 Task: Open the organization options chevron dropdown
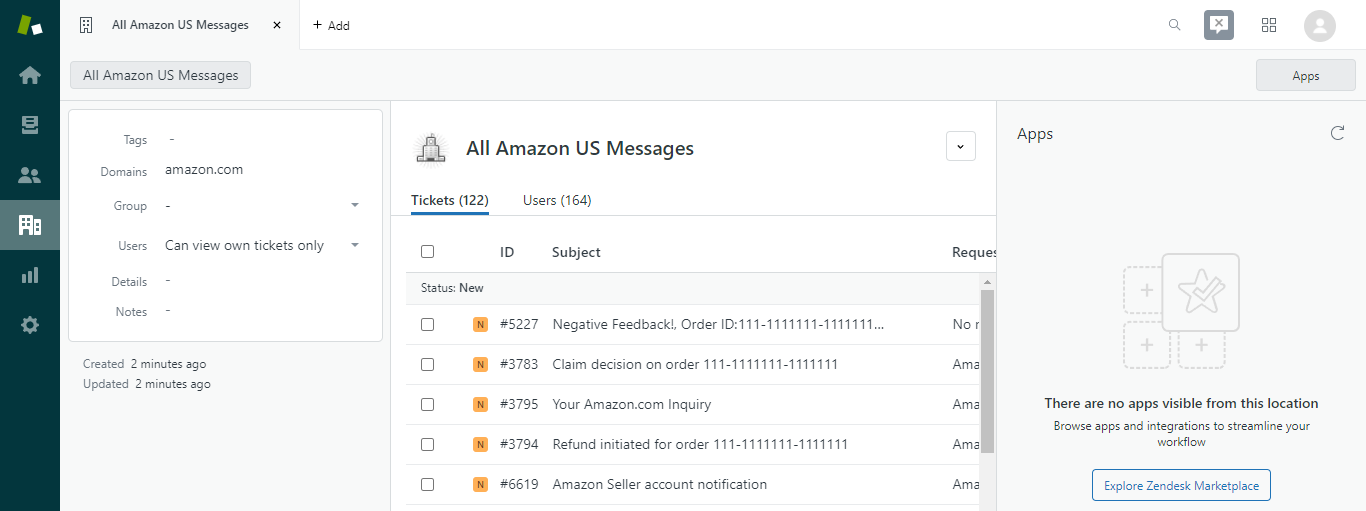tap(960, 146)
